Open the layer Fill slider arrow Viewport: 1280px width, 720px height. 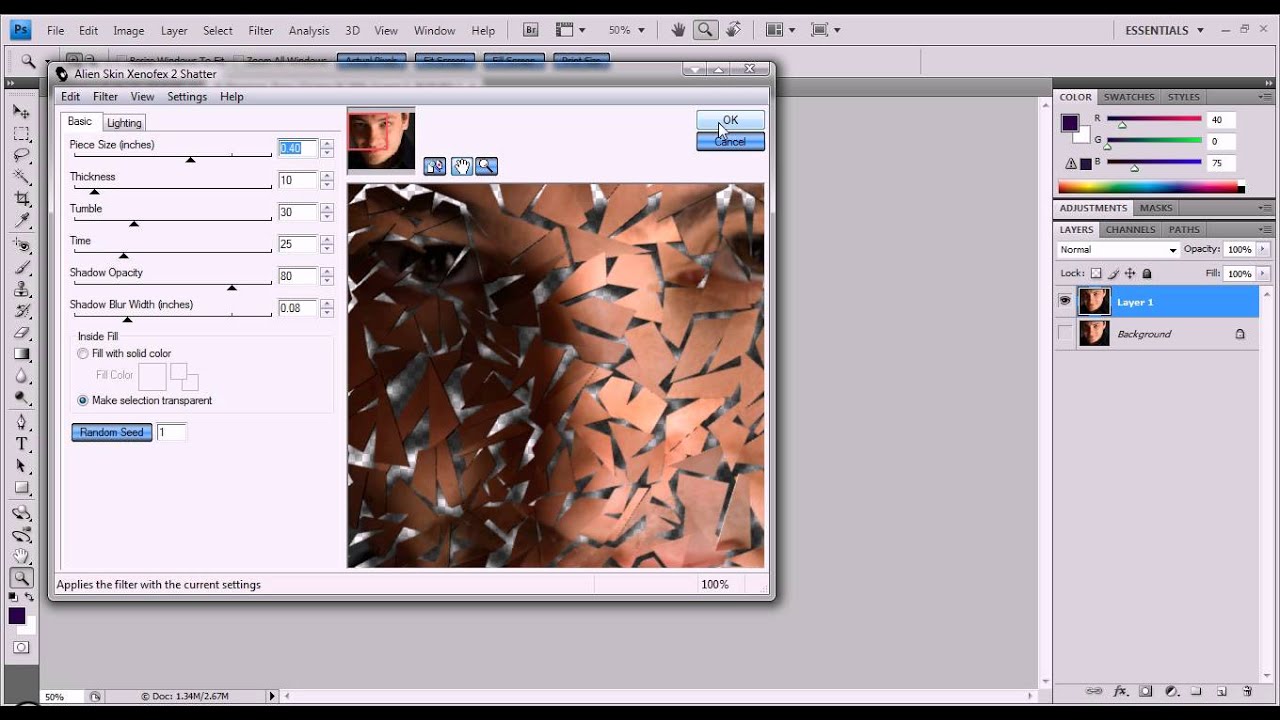pyautogui.click(x=1264, y=273)
